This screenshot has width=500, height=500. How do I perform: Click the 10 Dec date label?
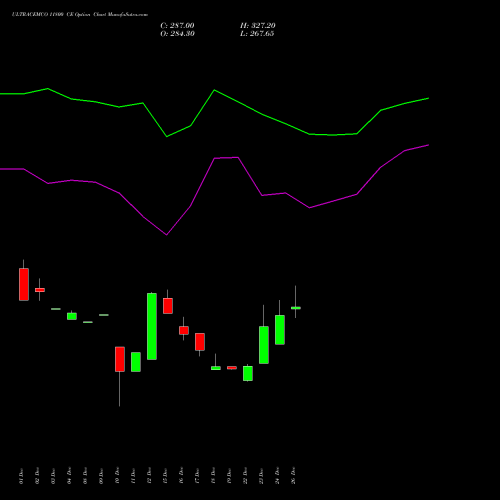117,476
